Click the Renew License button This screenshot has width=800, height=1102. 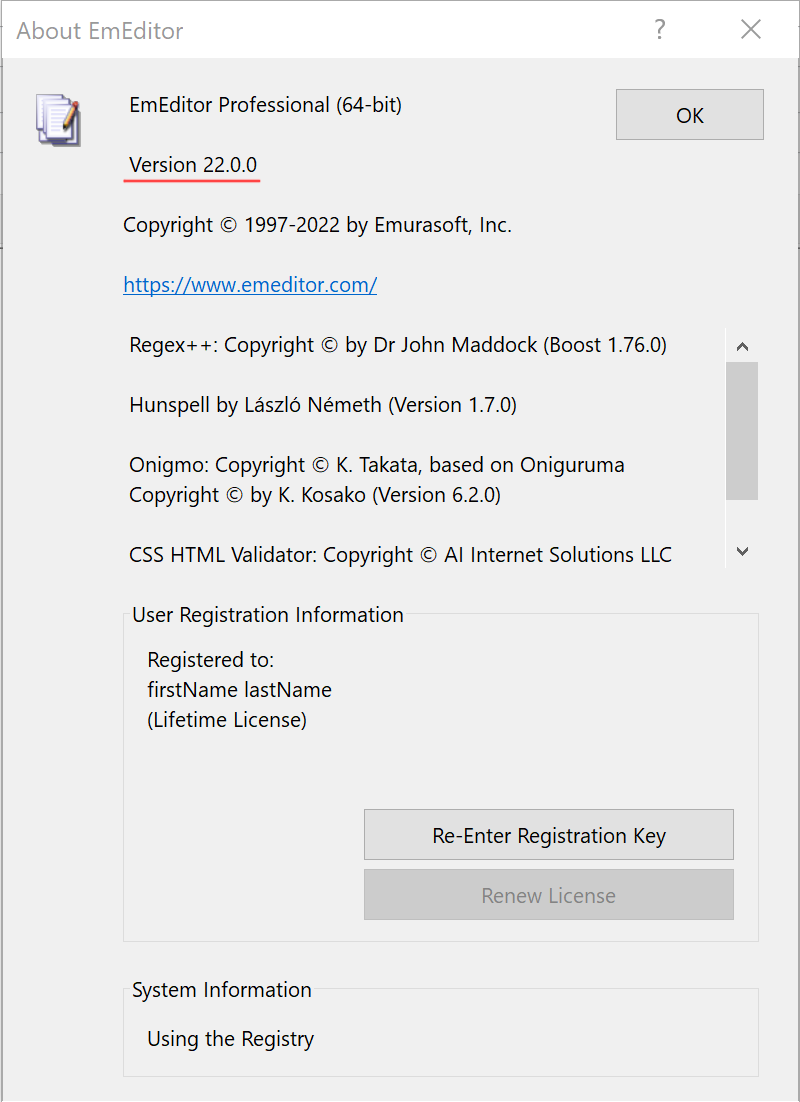548,895
